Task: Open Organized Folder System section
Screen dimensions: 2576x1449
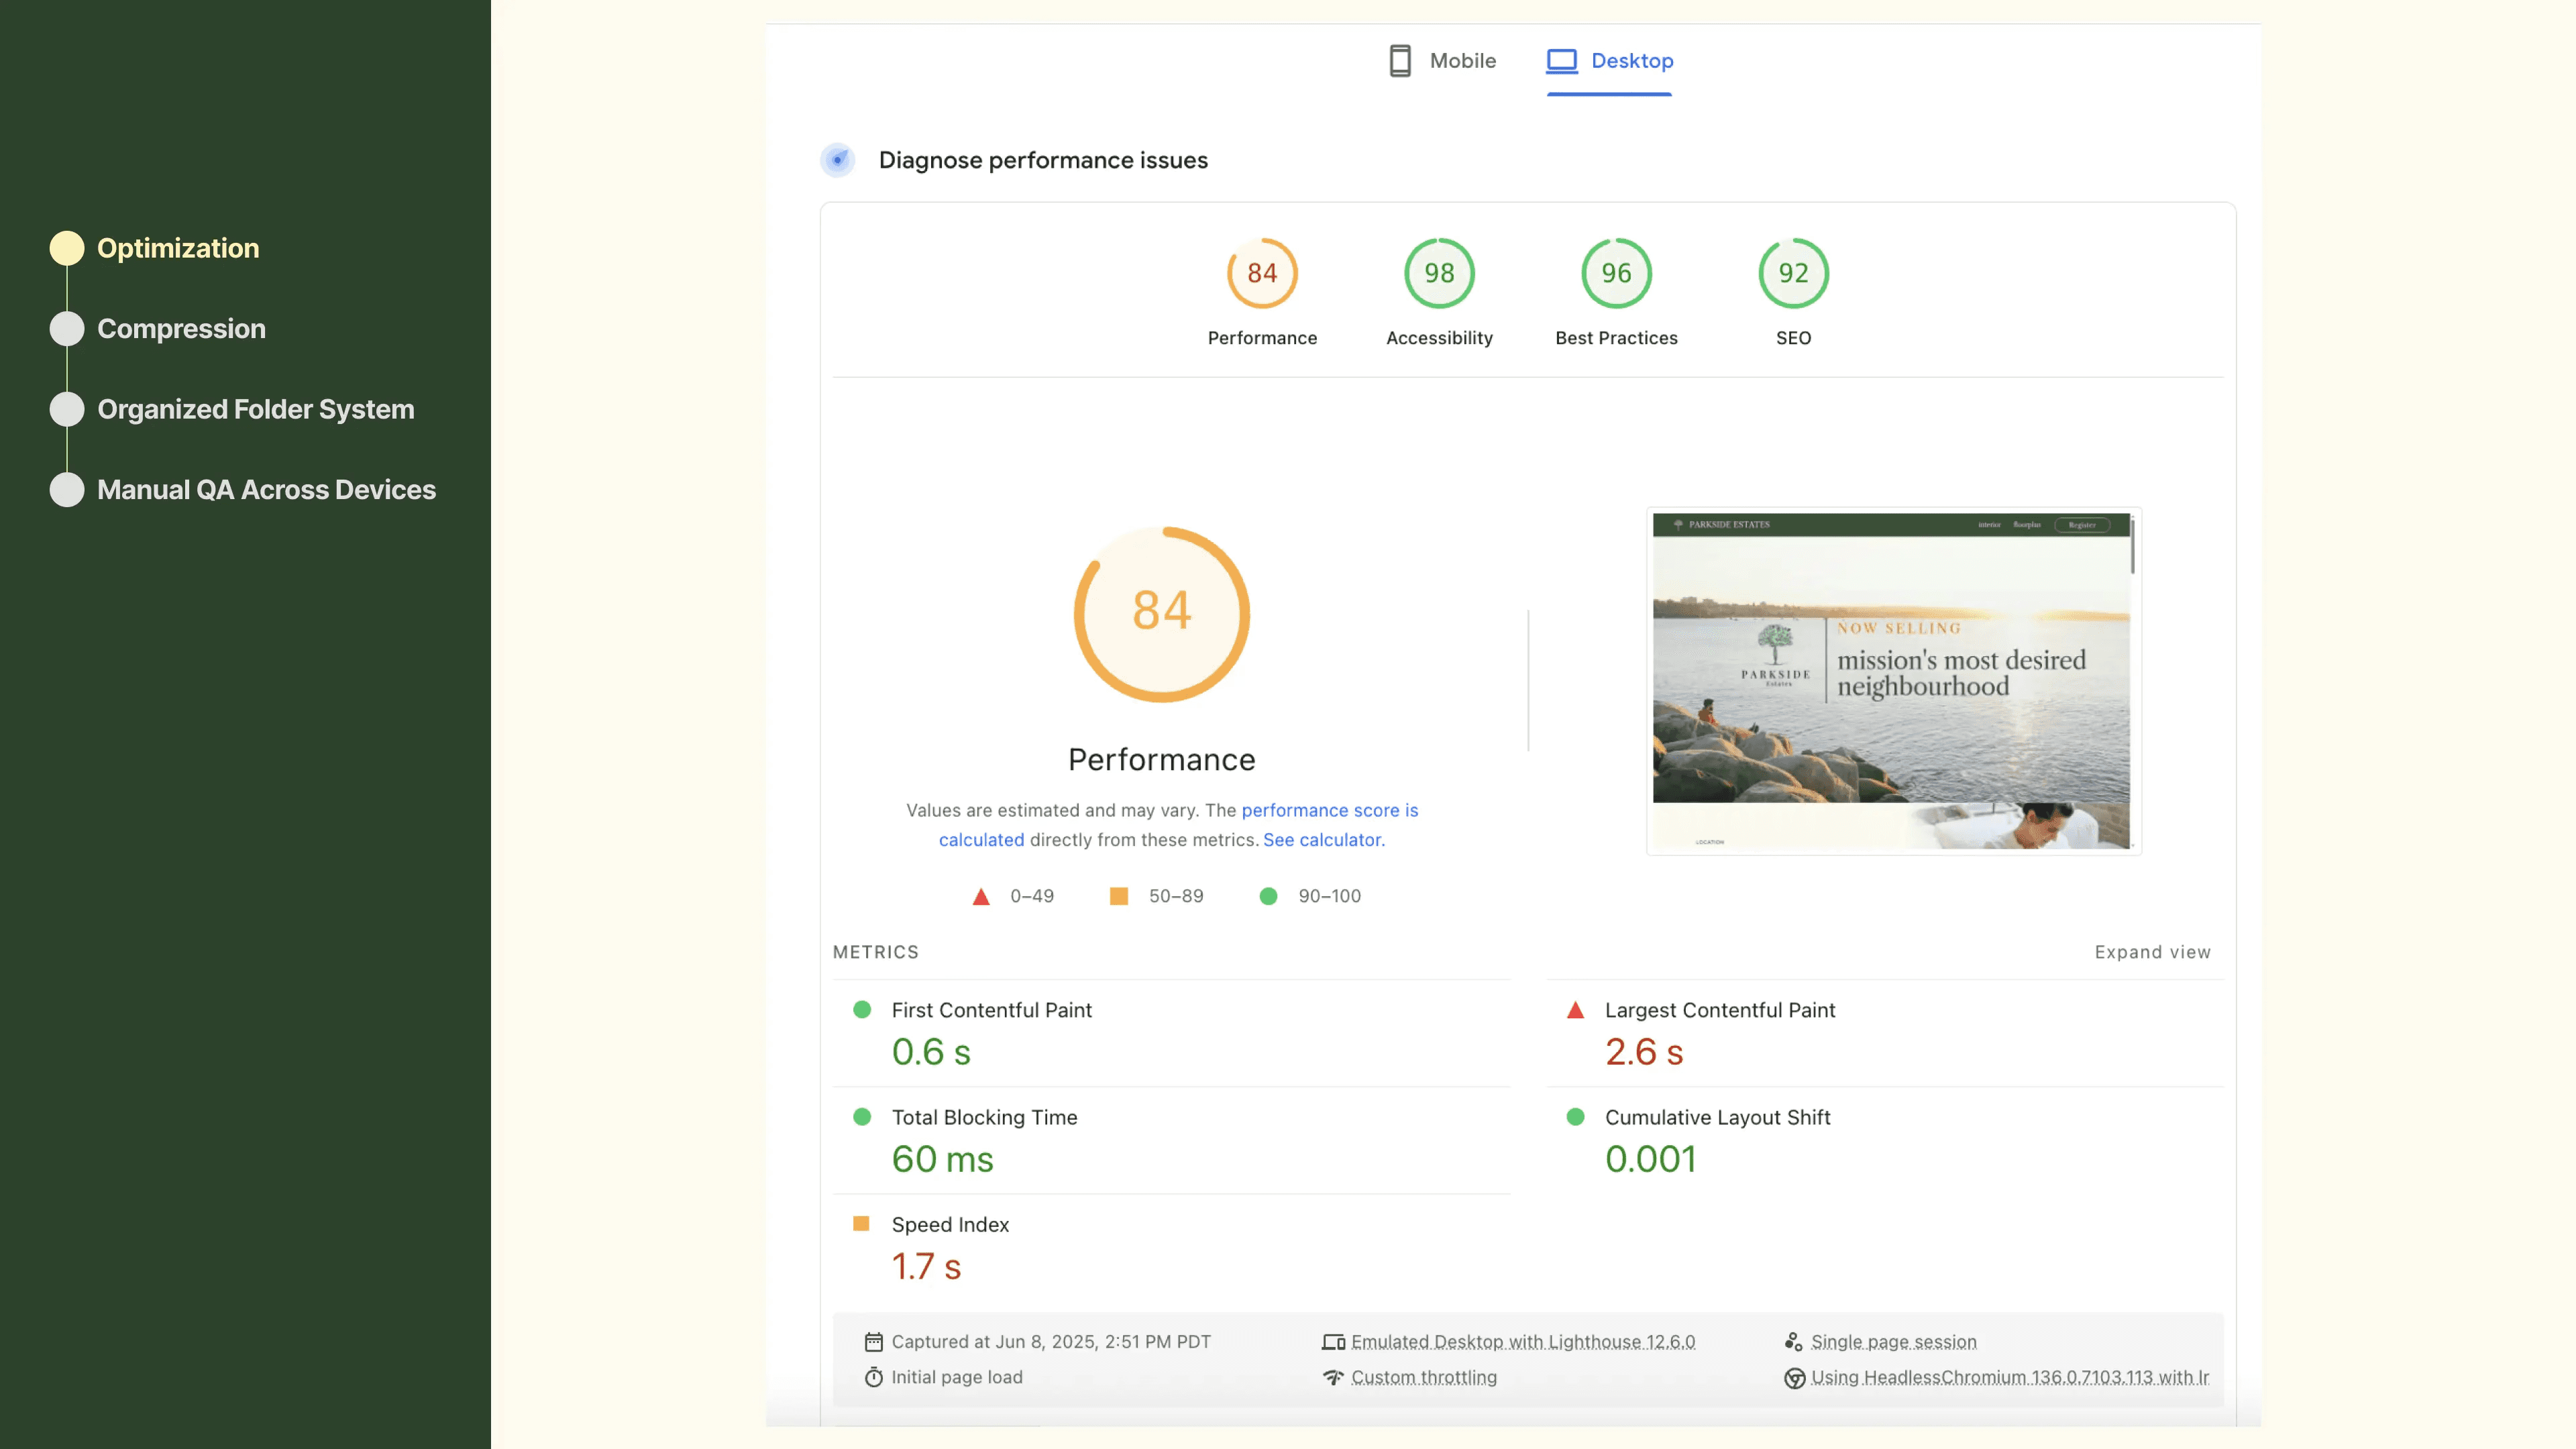Action: 255,409
